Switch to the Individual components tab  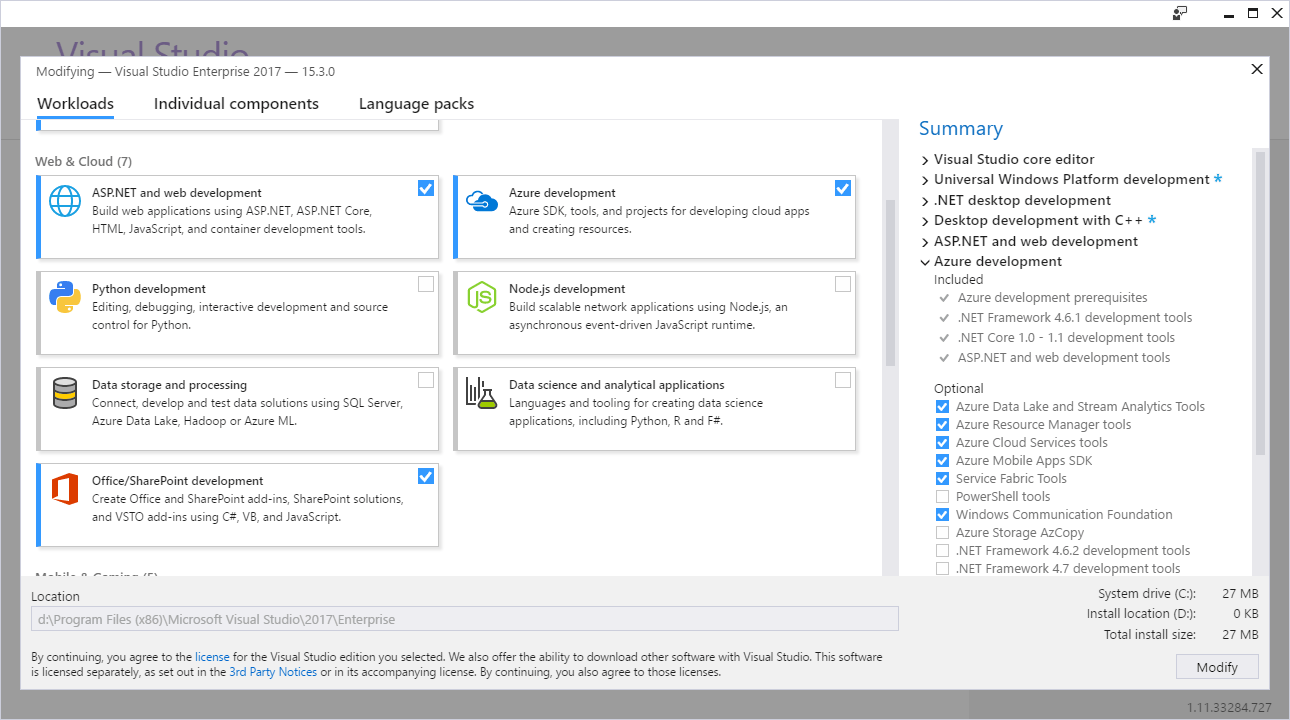point(236,104)
